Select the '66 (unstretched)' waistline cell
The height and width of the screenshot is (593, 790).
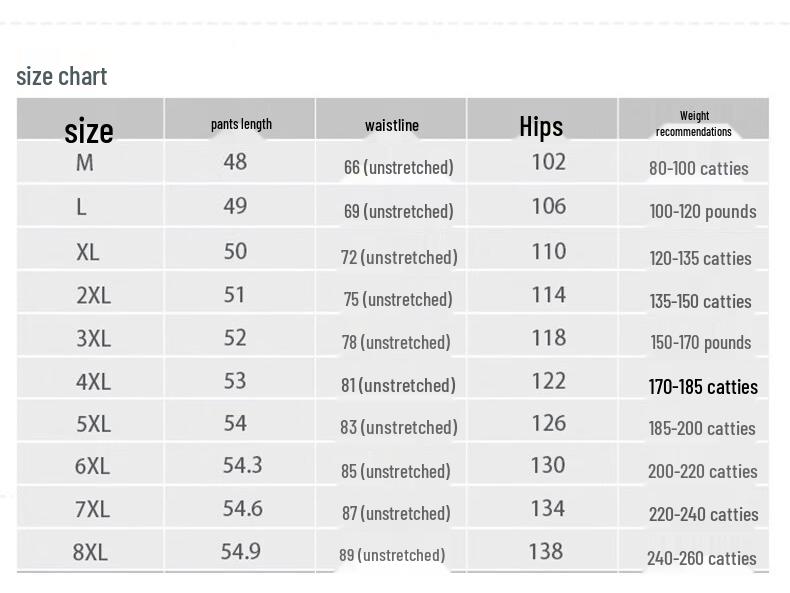coord(398,167)
